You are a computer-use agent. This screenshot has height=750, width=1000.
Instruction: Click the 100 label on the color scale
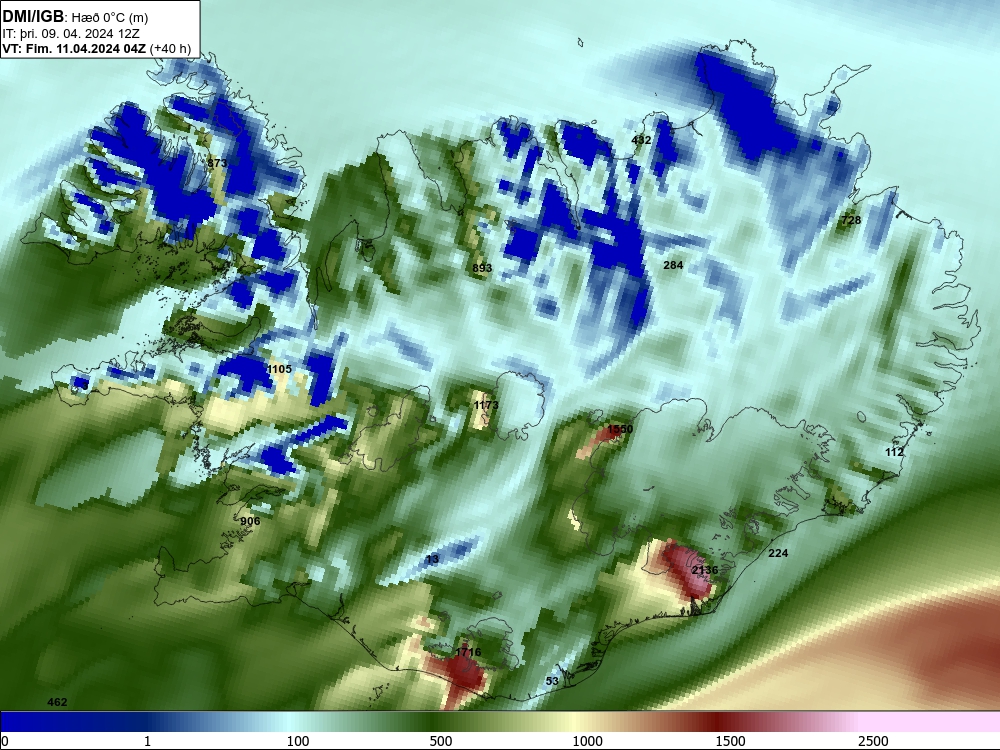(298, 741)
